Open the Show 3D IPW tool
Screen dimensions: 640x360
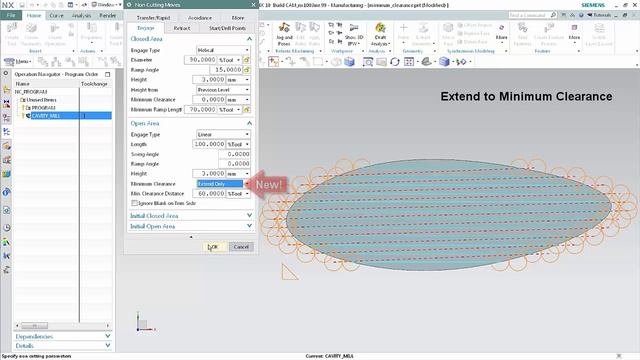[x=353, y=34]
